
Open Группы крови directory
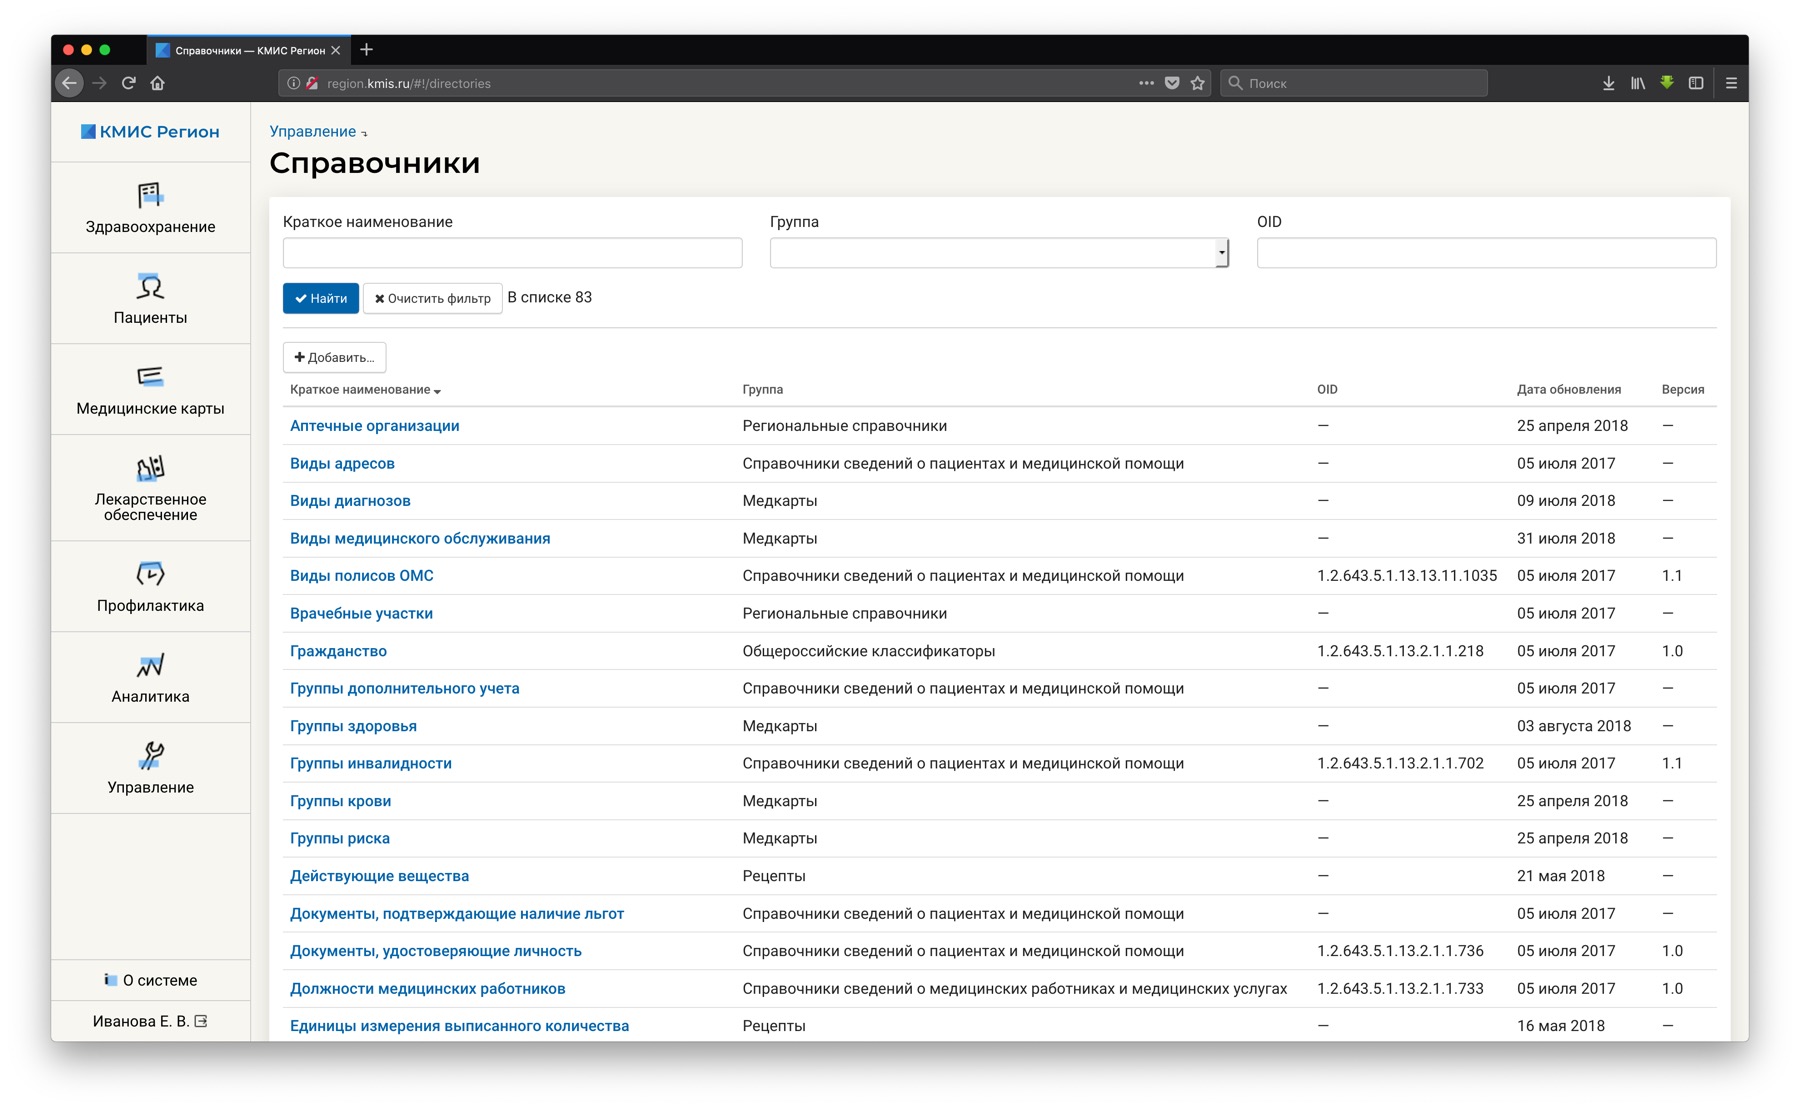(340, 801)
